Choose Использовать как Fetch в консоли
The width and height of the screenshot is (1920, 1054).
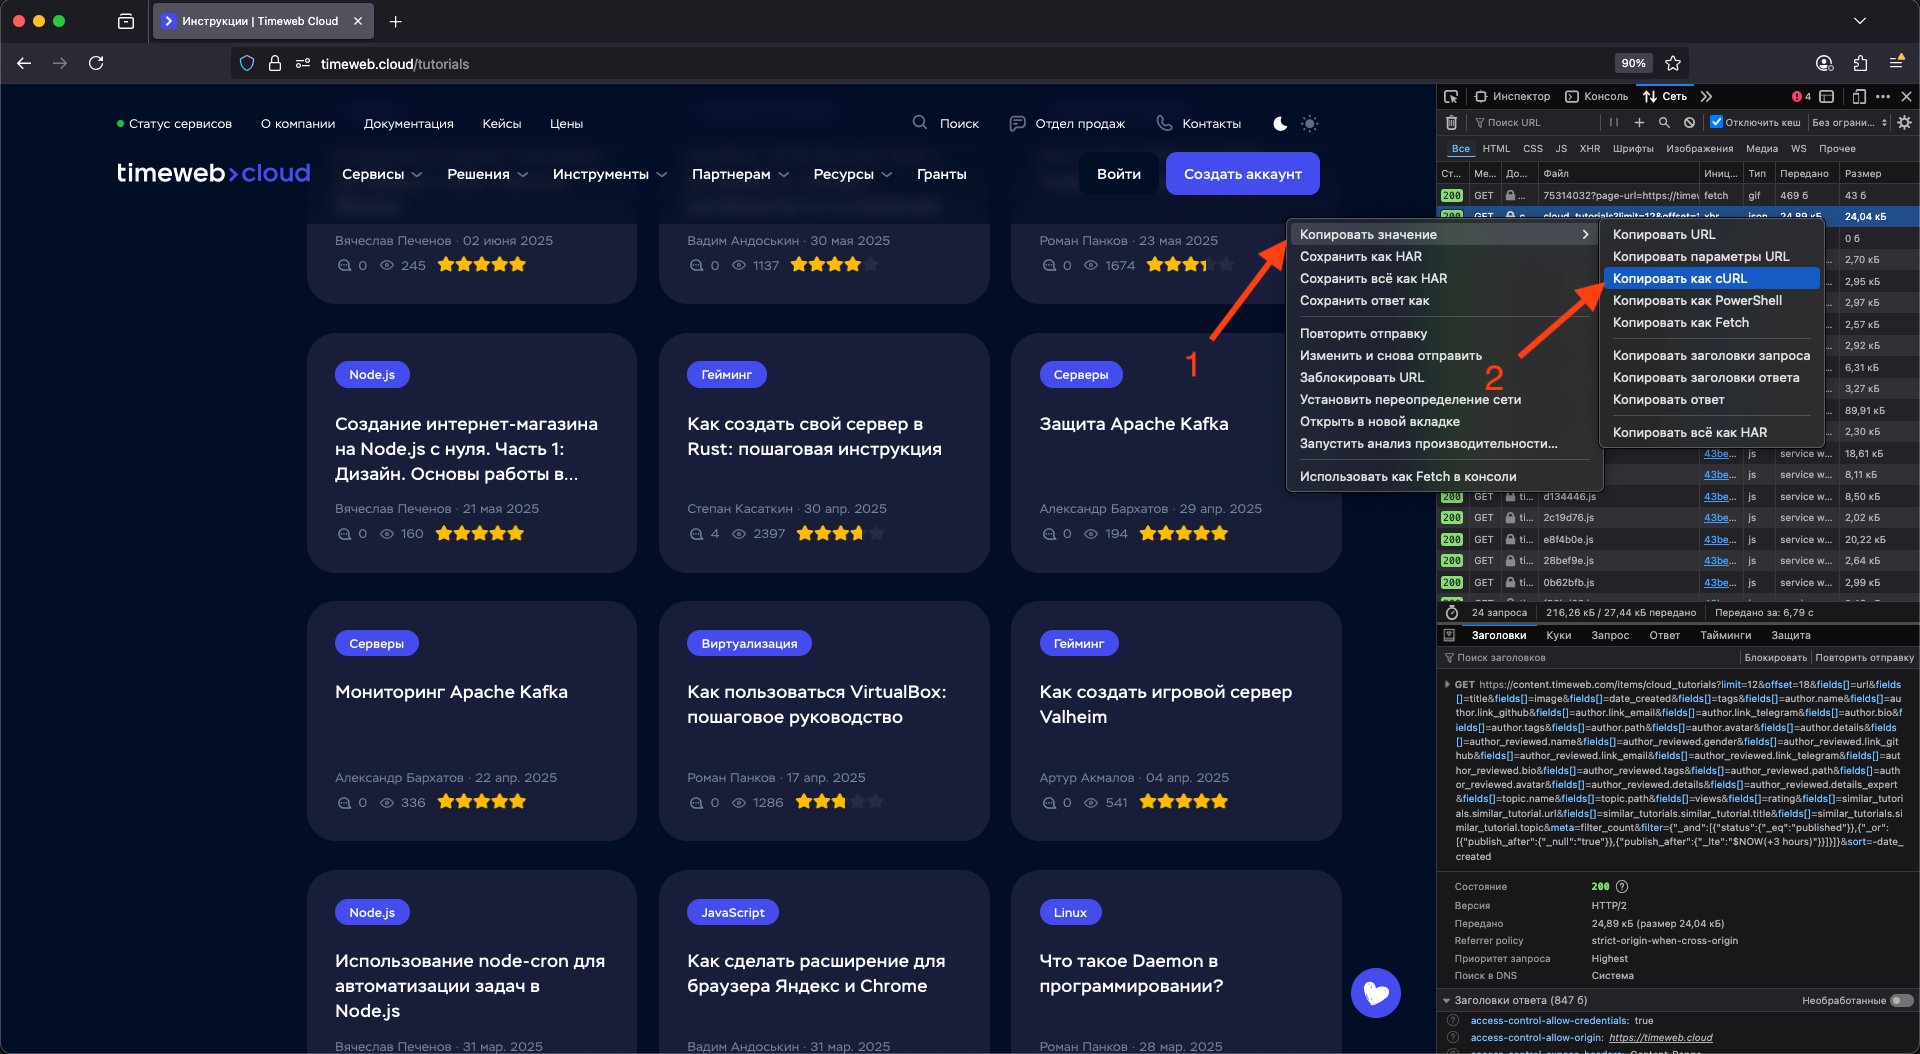coord(1444,476)
